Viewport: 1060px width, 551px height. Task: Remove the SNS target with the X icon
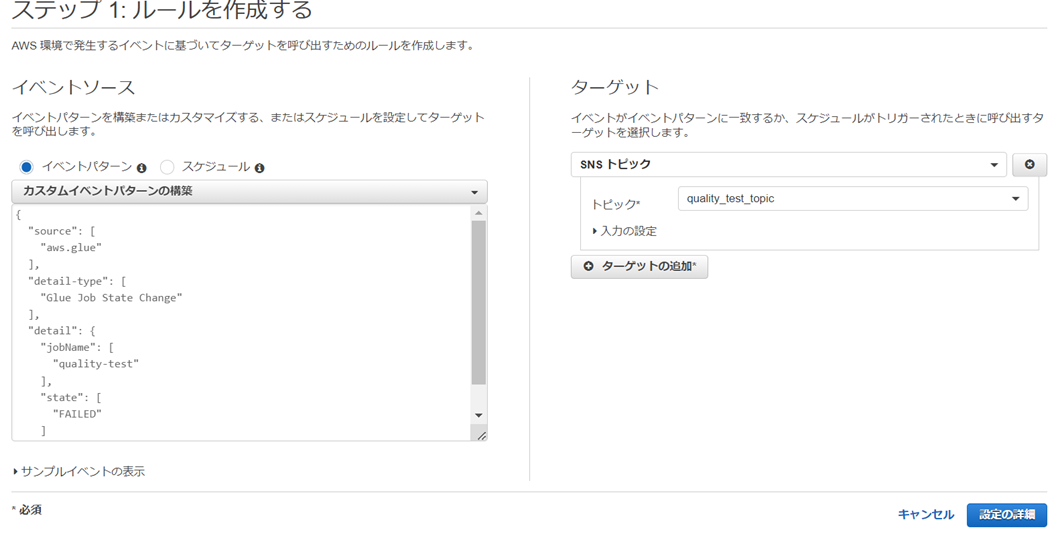pyautogui.click(x=1030, y=164)
